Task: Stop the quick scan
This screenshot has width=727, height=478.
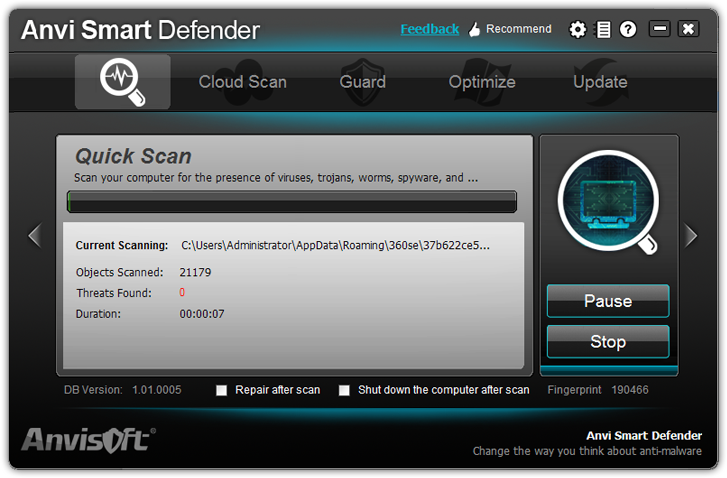Action: coord(607,342)
